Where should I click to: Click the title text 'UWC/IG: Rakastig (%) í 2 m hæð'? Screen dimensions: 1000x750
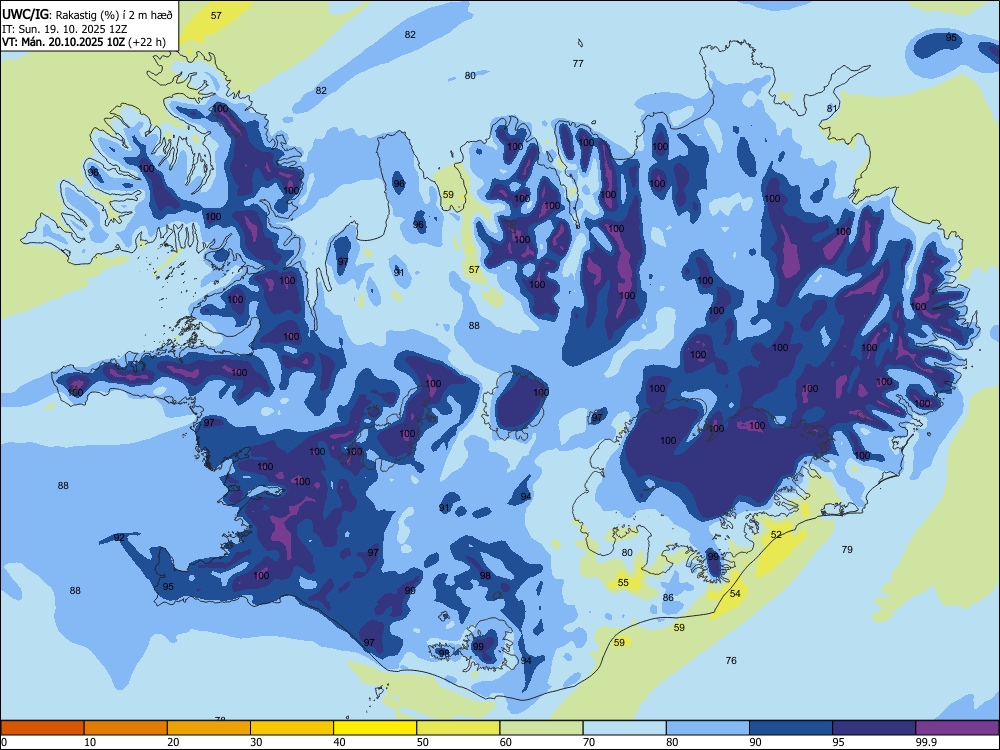pos(87,15)
